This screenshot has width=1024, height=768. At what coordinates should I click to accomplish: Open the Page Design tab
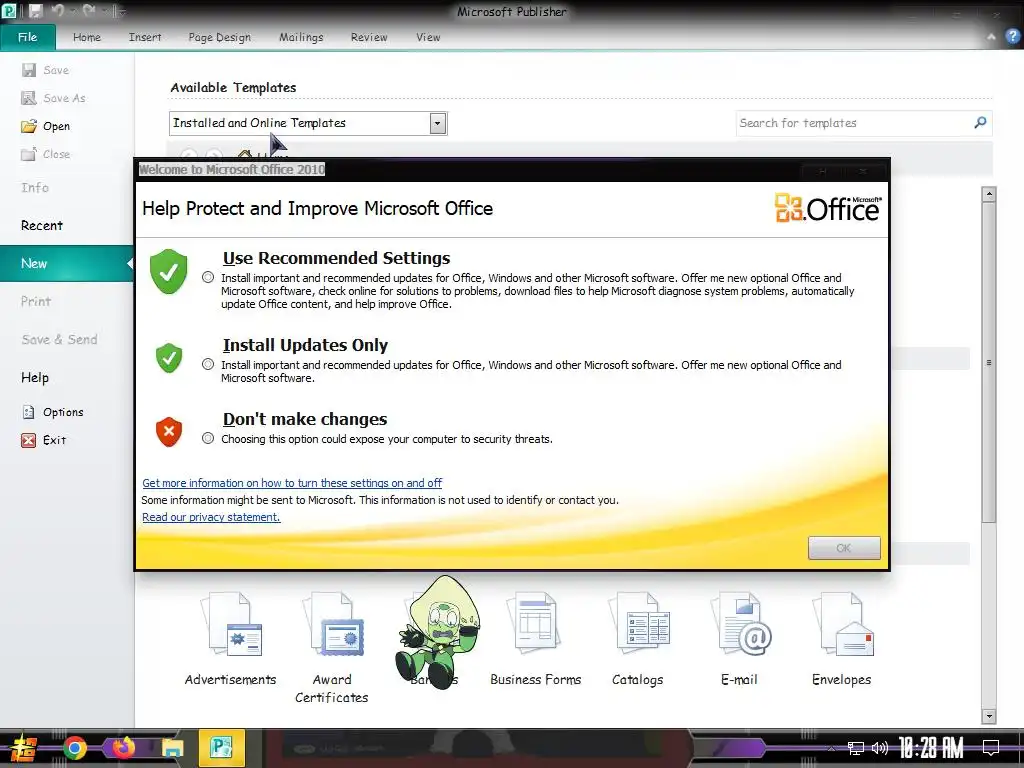[219, 37]
